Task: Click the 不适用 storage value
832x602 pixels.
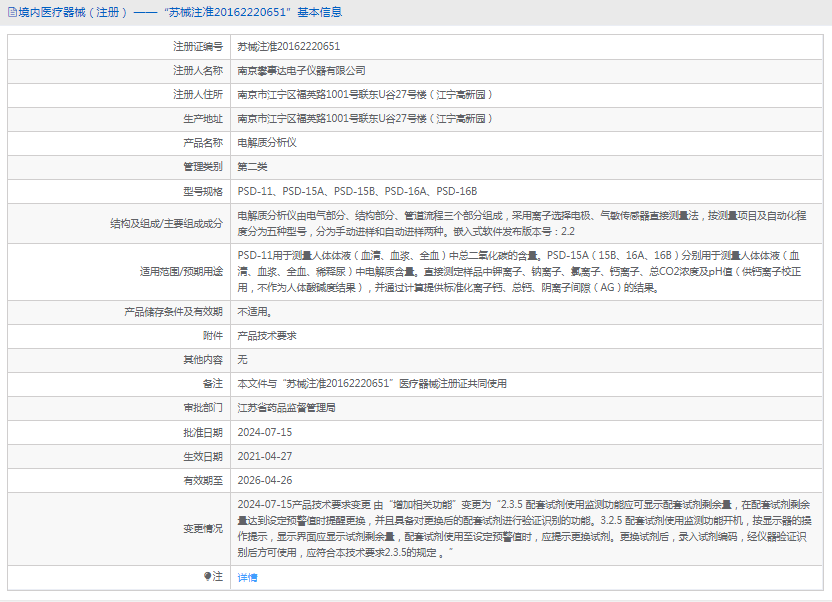Action: pos(255,312)
